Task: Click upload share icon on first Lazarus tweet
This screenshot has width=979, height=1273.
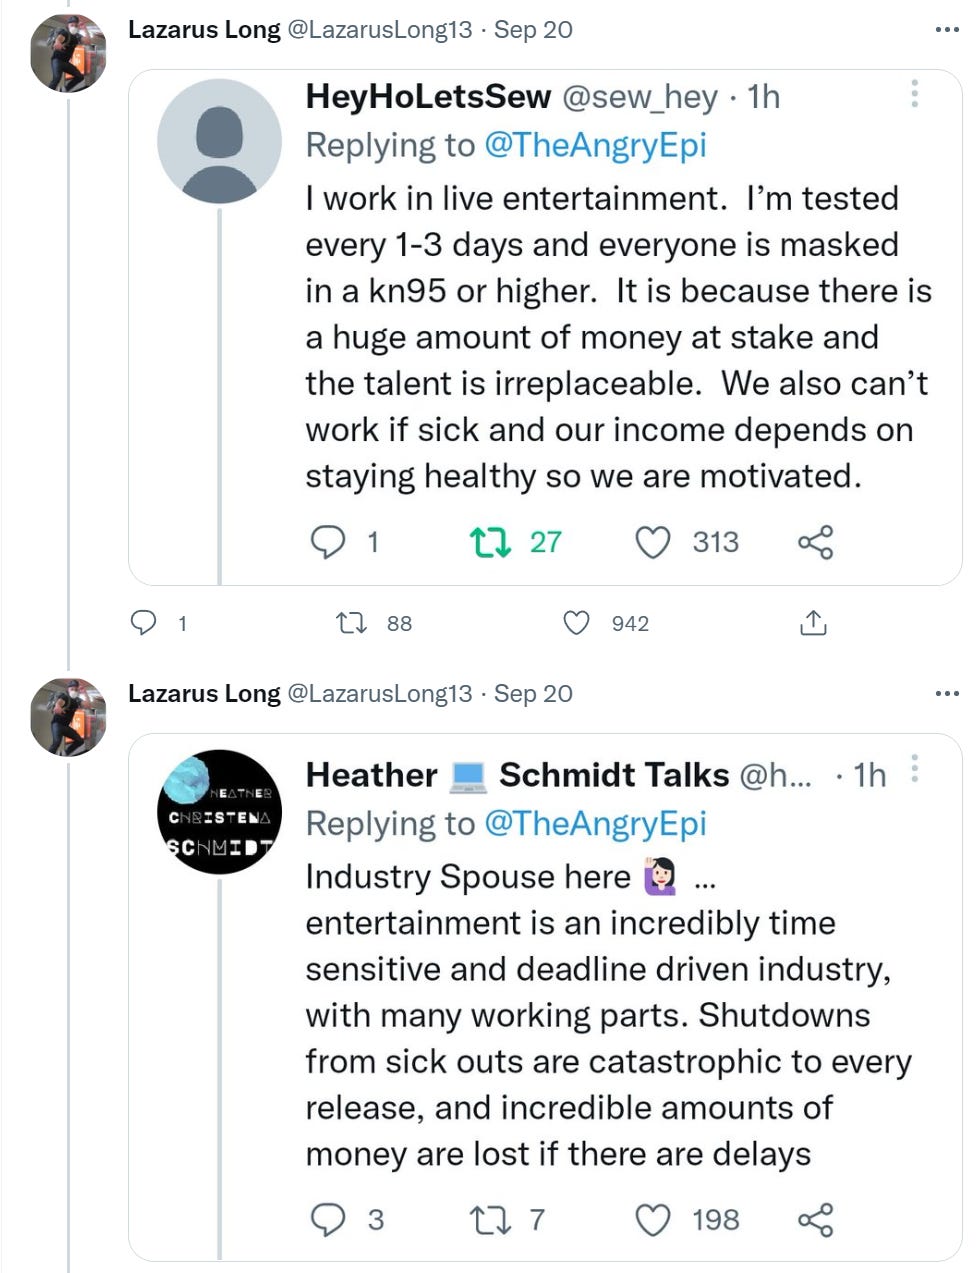Action: point(813,623)
